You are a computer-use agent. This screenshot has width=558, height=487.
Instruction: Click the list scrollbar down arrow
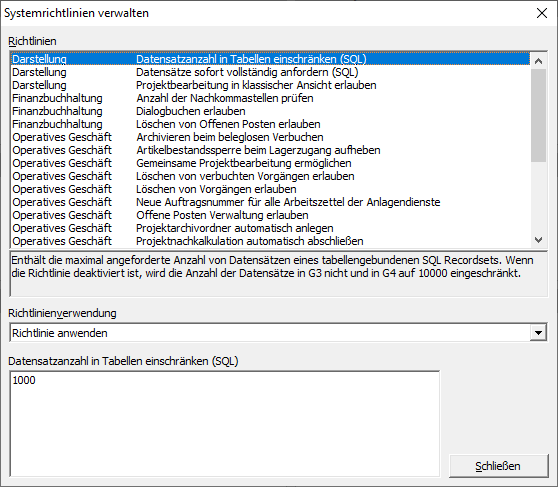(x=538, y=240)
